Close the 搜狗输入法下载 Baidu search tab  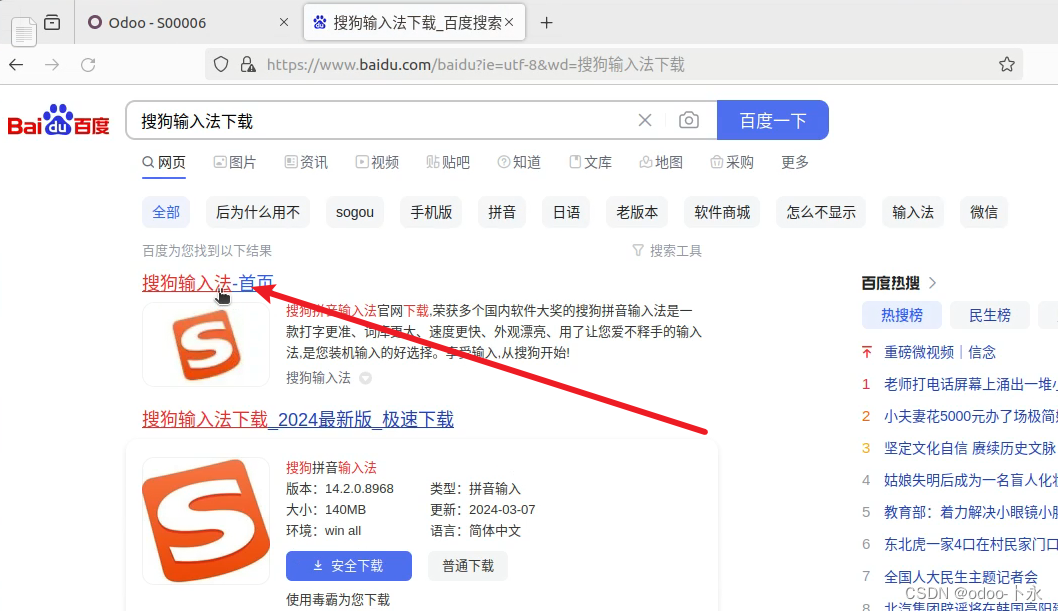pos(509,22)
